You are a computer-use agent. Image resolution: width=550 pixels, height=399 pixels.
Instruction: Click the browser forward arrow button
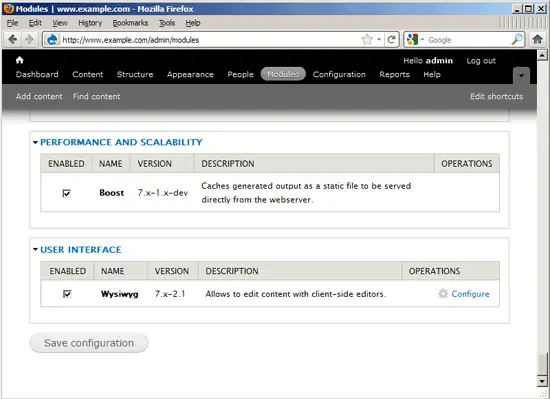pos(29,39)
